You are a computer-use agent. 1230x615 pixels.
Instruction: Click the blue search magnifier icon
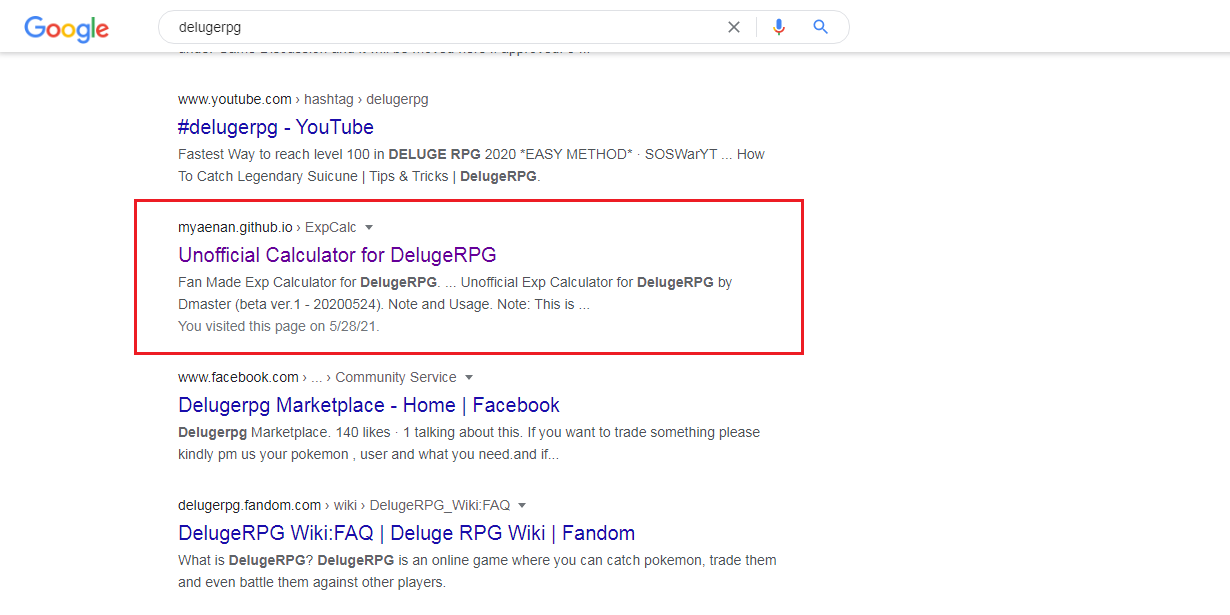coord(821,27)
